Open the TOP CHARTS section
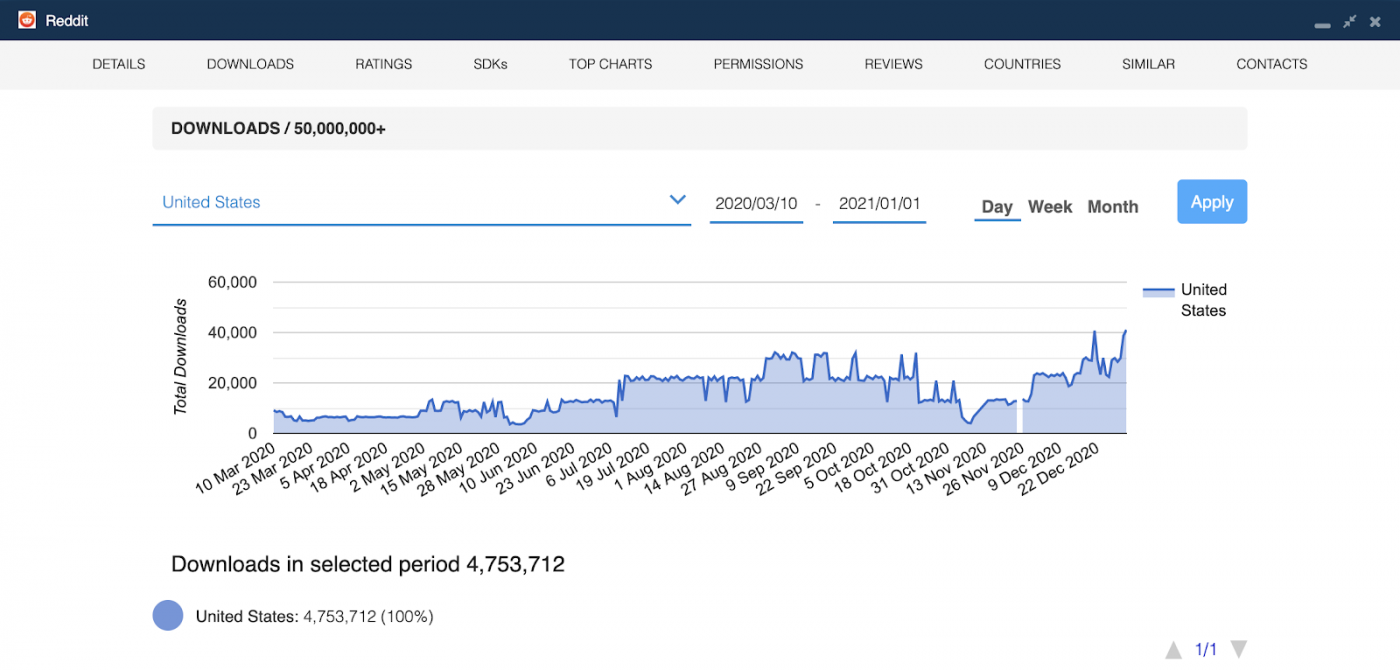This screenshot has height=670, width=1400. pos(610,63)
